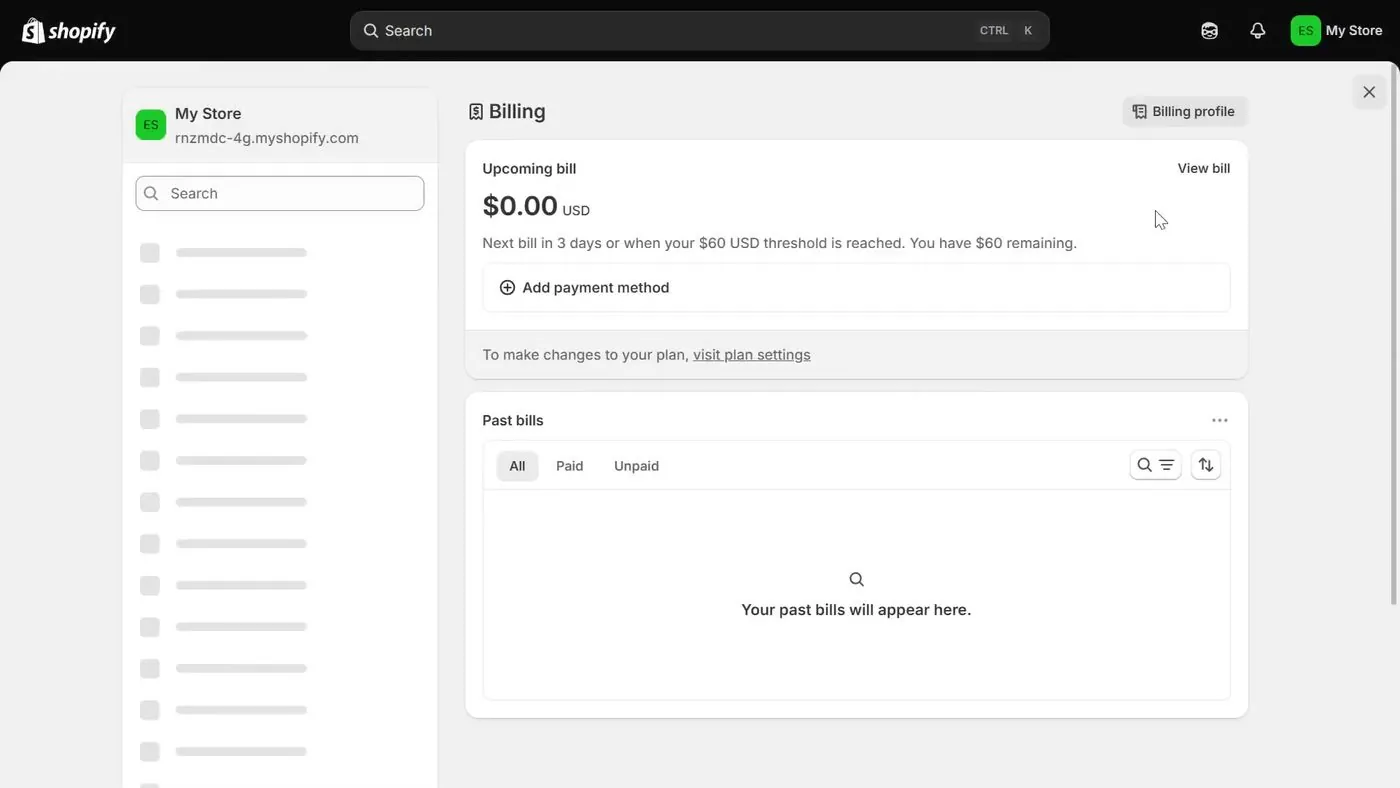This screenshot has width=1400, height=788.
Task: Click the View bill link
Action: pos(1204,169)
